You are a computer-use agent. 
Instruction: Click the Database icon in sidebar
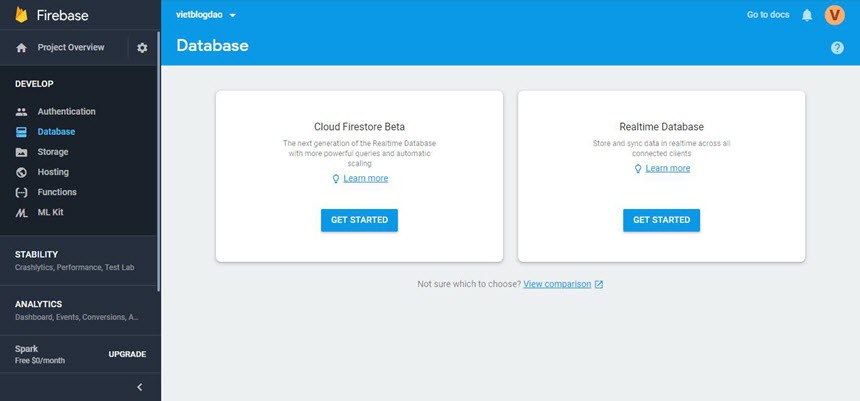tap(21, 132)
